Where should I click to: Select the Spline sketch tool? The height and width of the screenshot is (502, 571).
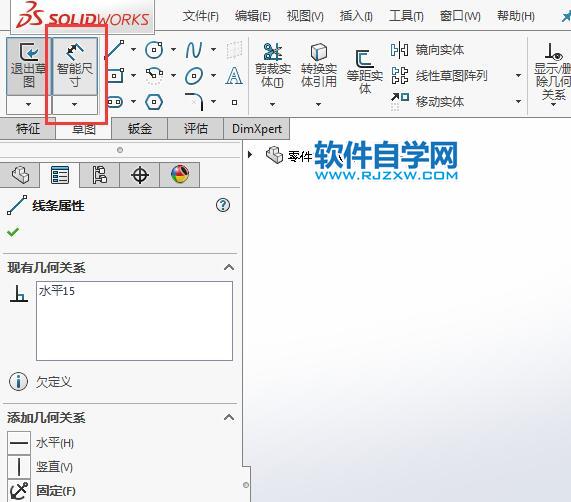[194, 50]
